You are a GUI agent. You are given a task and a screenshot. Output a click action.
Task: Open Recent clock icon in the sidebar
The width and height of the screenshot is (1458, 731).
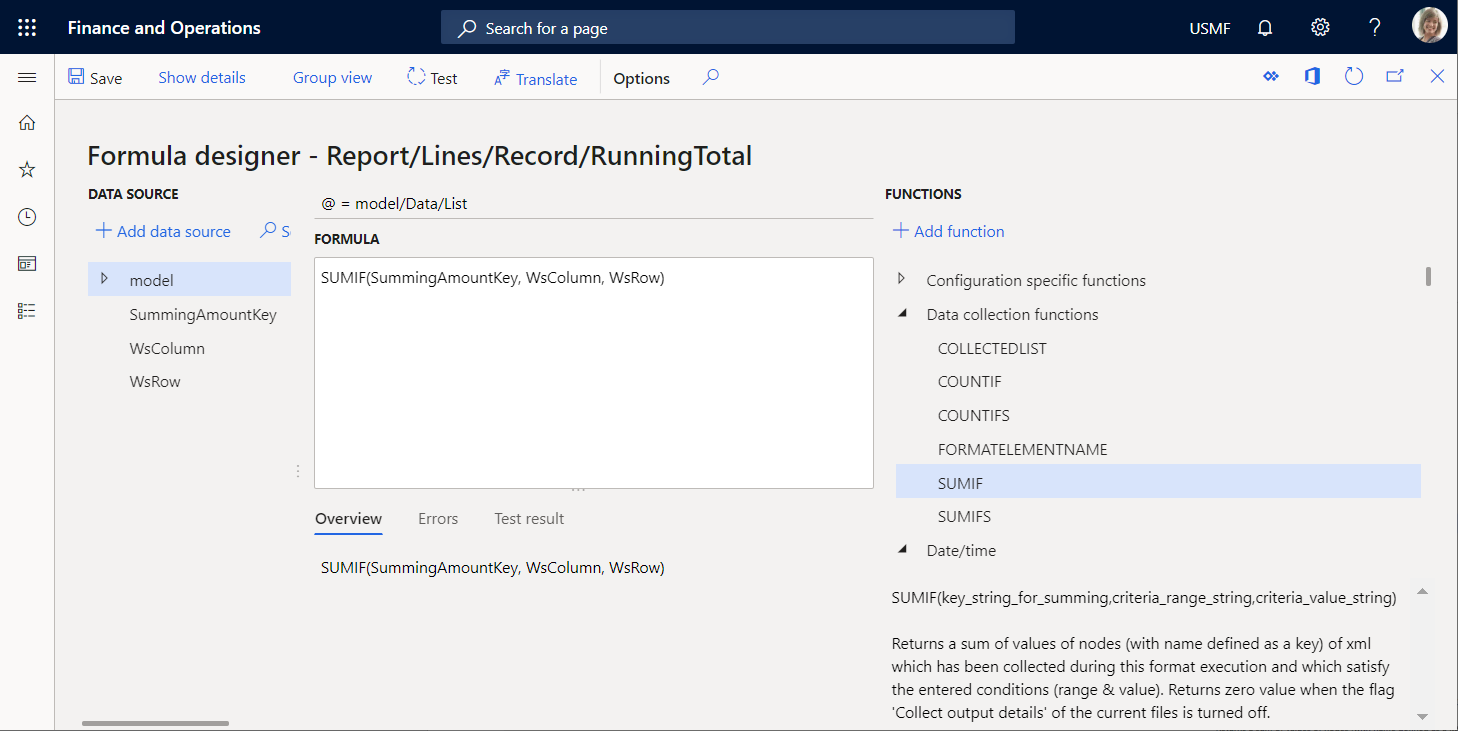pos(27,217)
